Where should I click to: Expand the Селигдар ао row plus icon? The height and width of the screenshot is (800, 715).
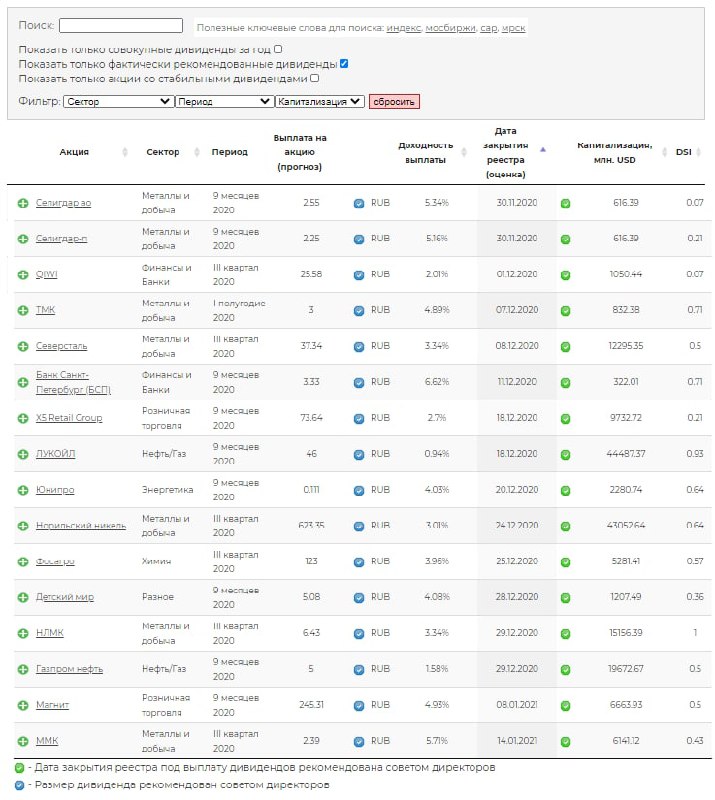pyautogui.click(x=23, y=203)
